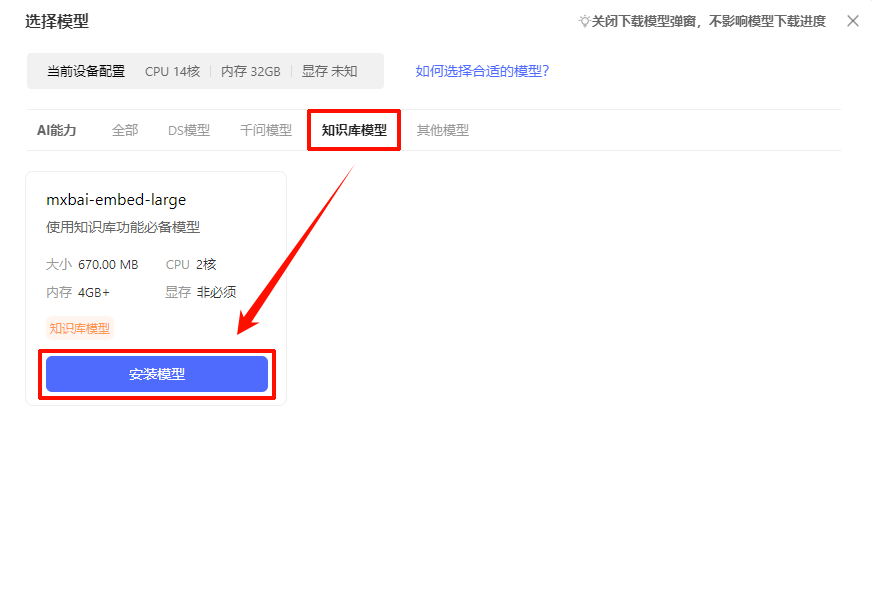Click the 使用知识库功能必备模型 description
Viewport: 872px width, 602px height.
point(123,227)
